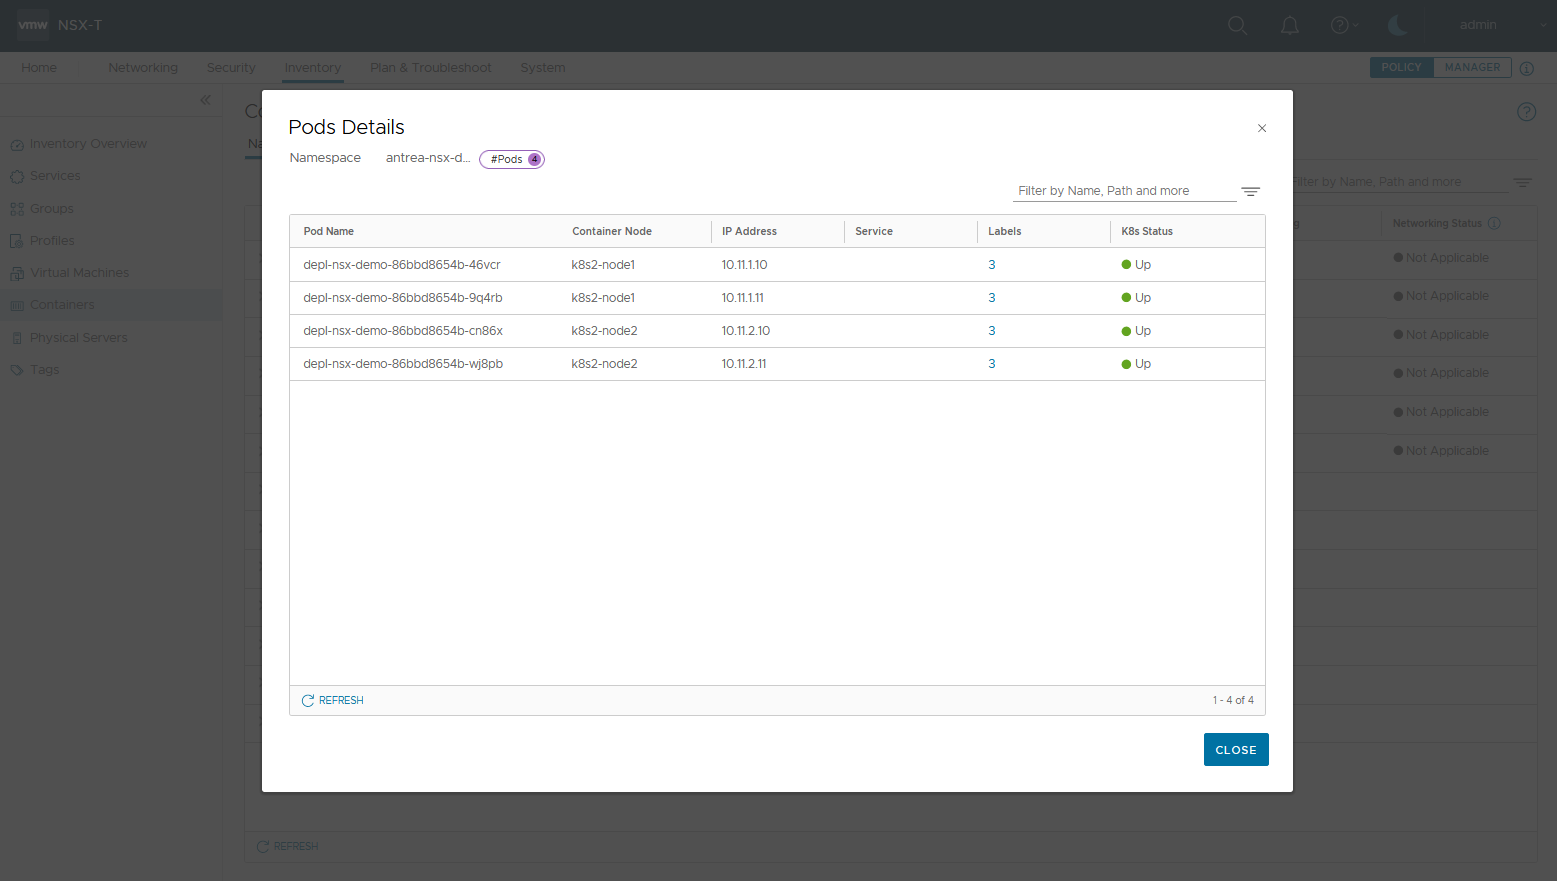Image resolution: width=1557 pixels, height=881 pixels.
Task: Click the Service column header
Action: click(x=874, y=231)
